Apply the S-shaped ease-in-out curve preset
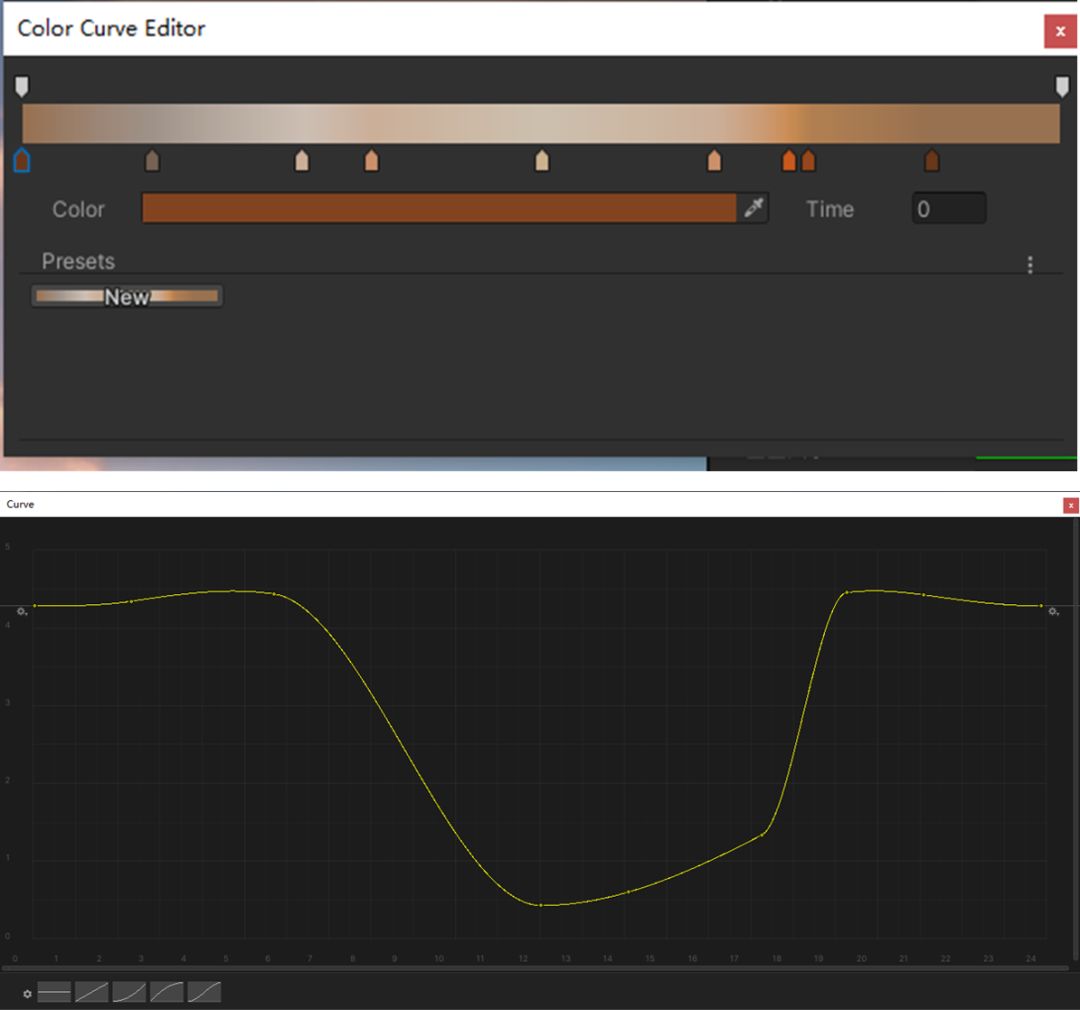The height and width of the screenshot is (1010, 1080). pyautogui.click(x=204, y=993)
